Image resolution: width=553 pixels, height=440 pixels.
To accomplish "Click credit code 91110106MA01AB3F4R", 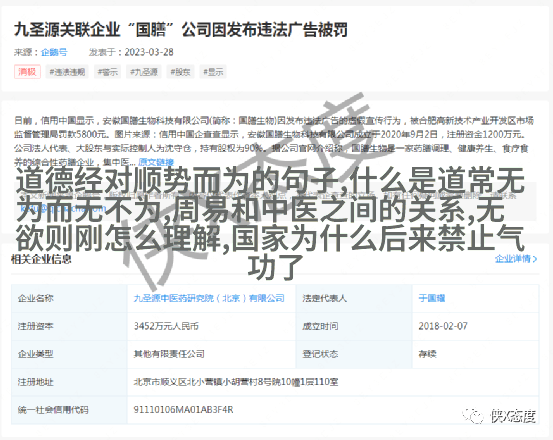I will pos(183,410).
